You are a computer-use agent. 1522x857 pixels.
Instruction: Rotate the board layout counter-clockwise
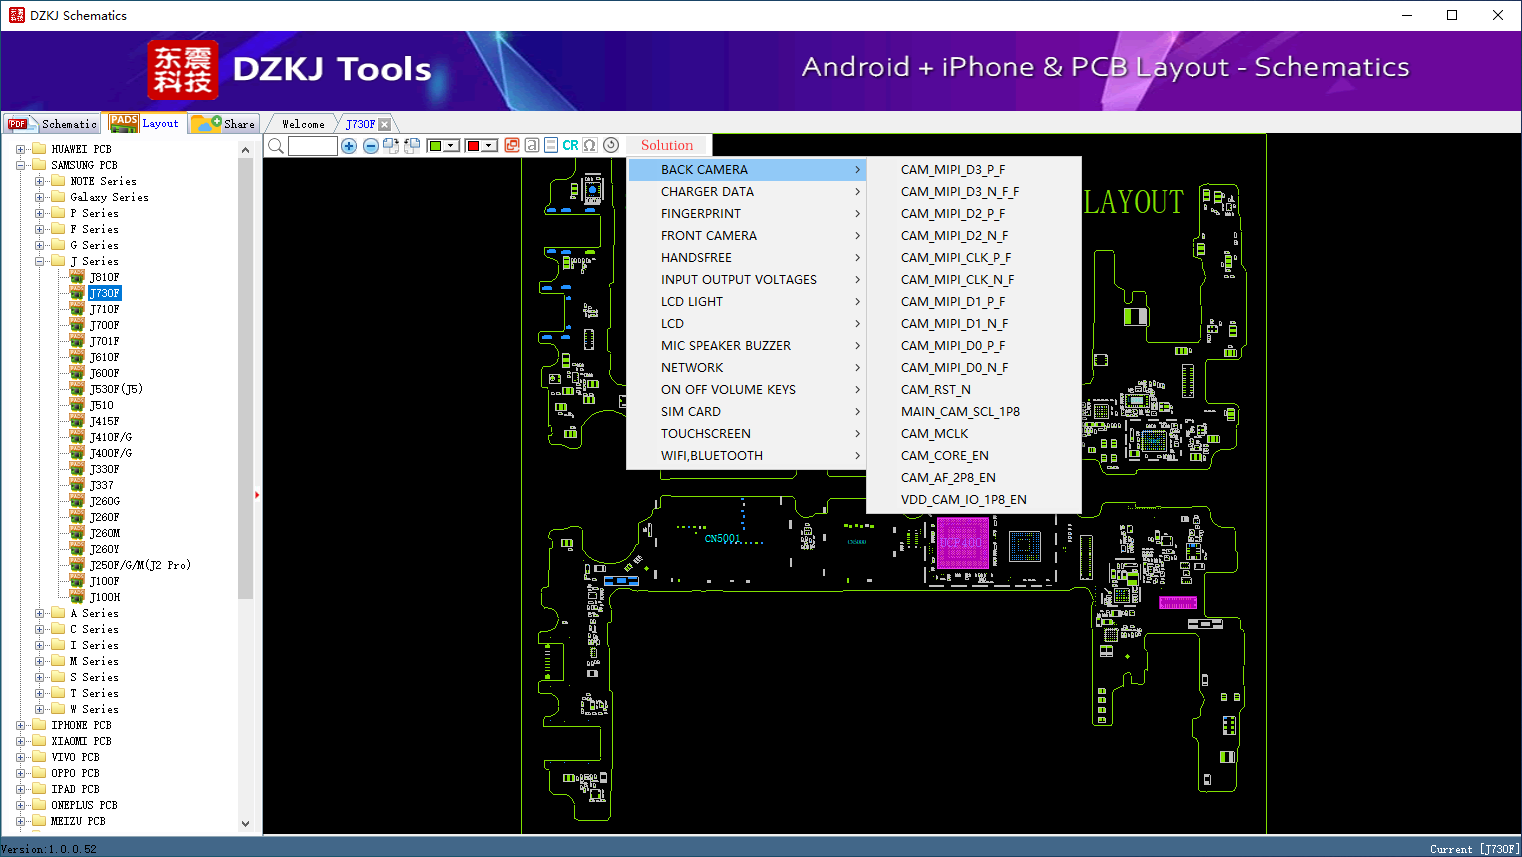pos(412,146)
